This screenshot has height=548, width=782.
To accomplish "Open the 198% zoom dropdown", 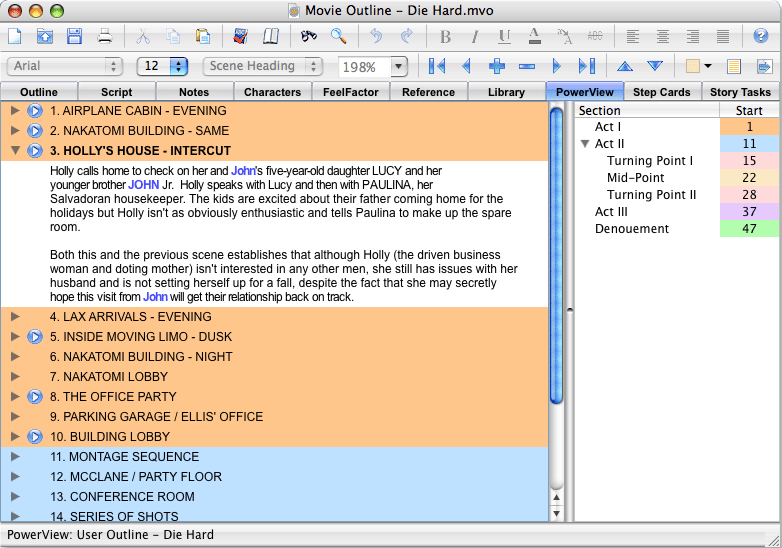I will pyautogui.click(x=398, y=66).
